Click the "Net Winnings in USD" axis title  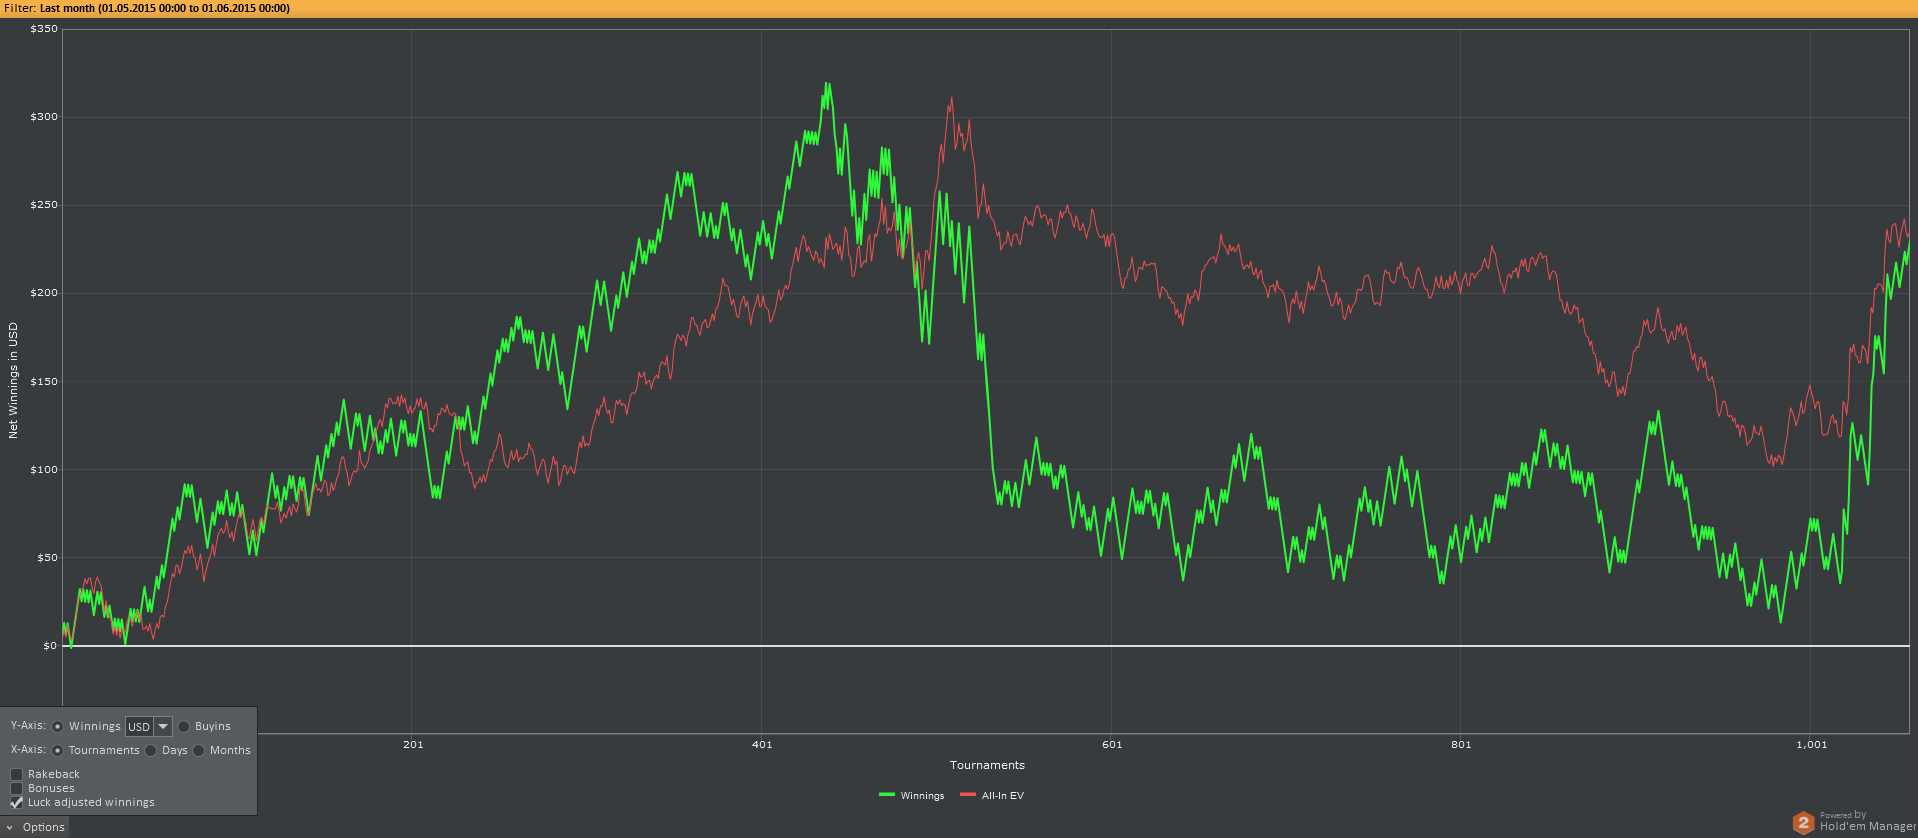click(13, 380)
